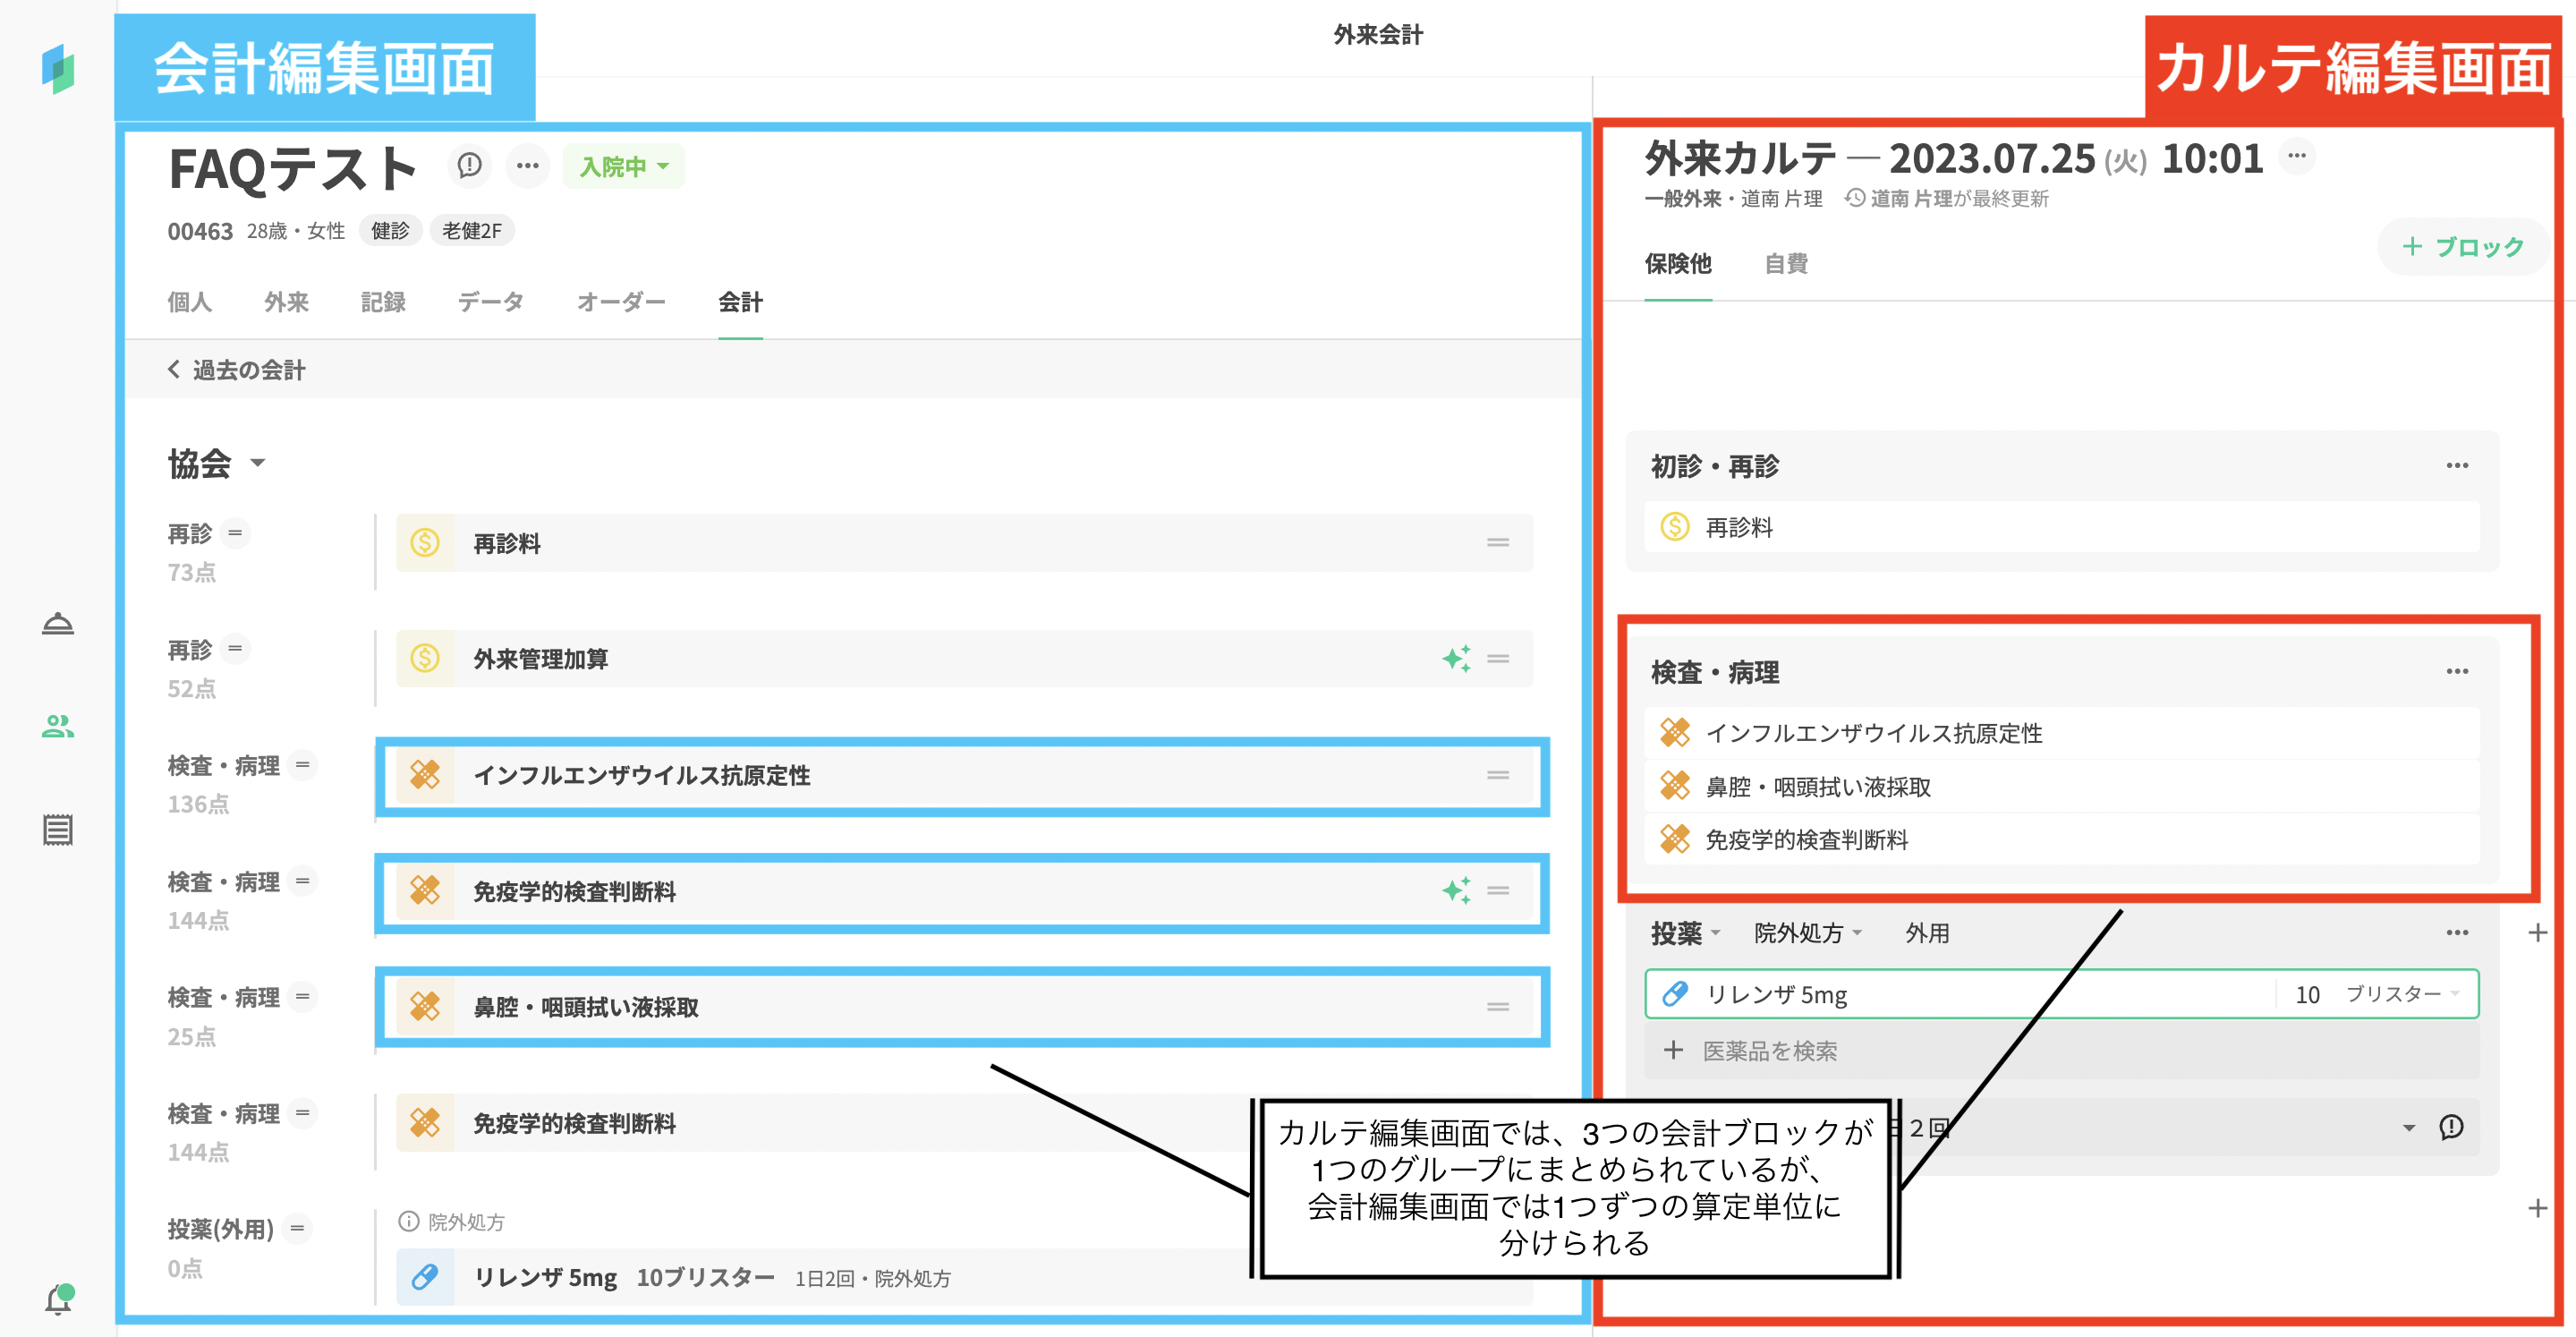Switch to the 自費 tab
This screenshot has width=2576, height=1337.
(x=1785, y=264)
